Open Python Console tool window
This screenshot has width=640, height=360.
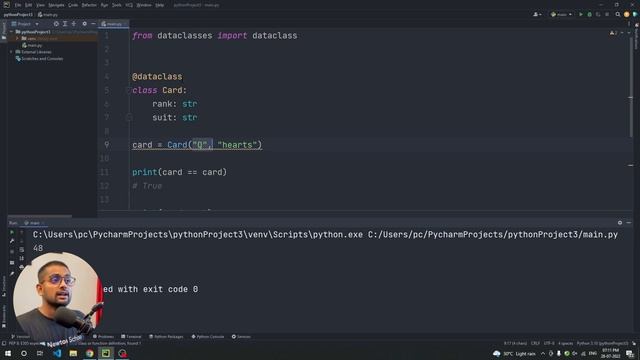pyautogui.click(x=208, y=337)
